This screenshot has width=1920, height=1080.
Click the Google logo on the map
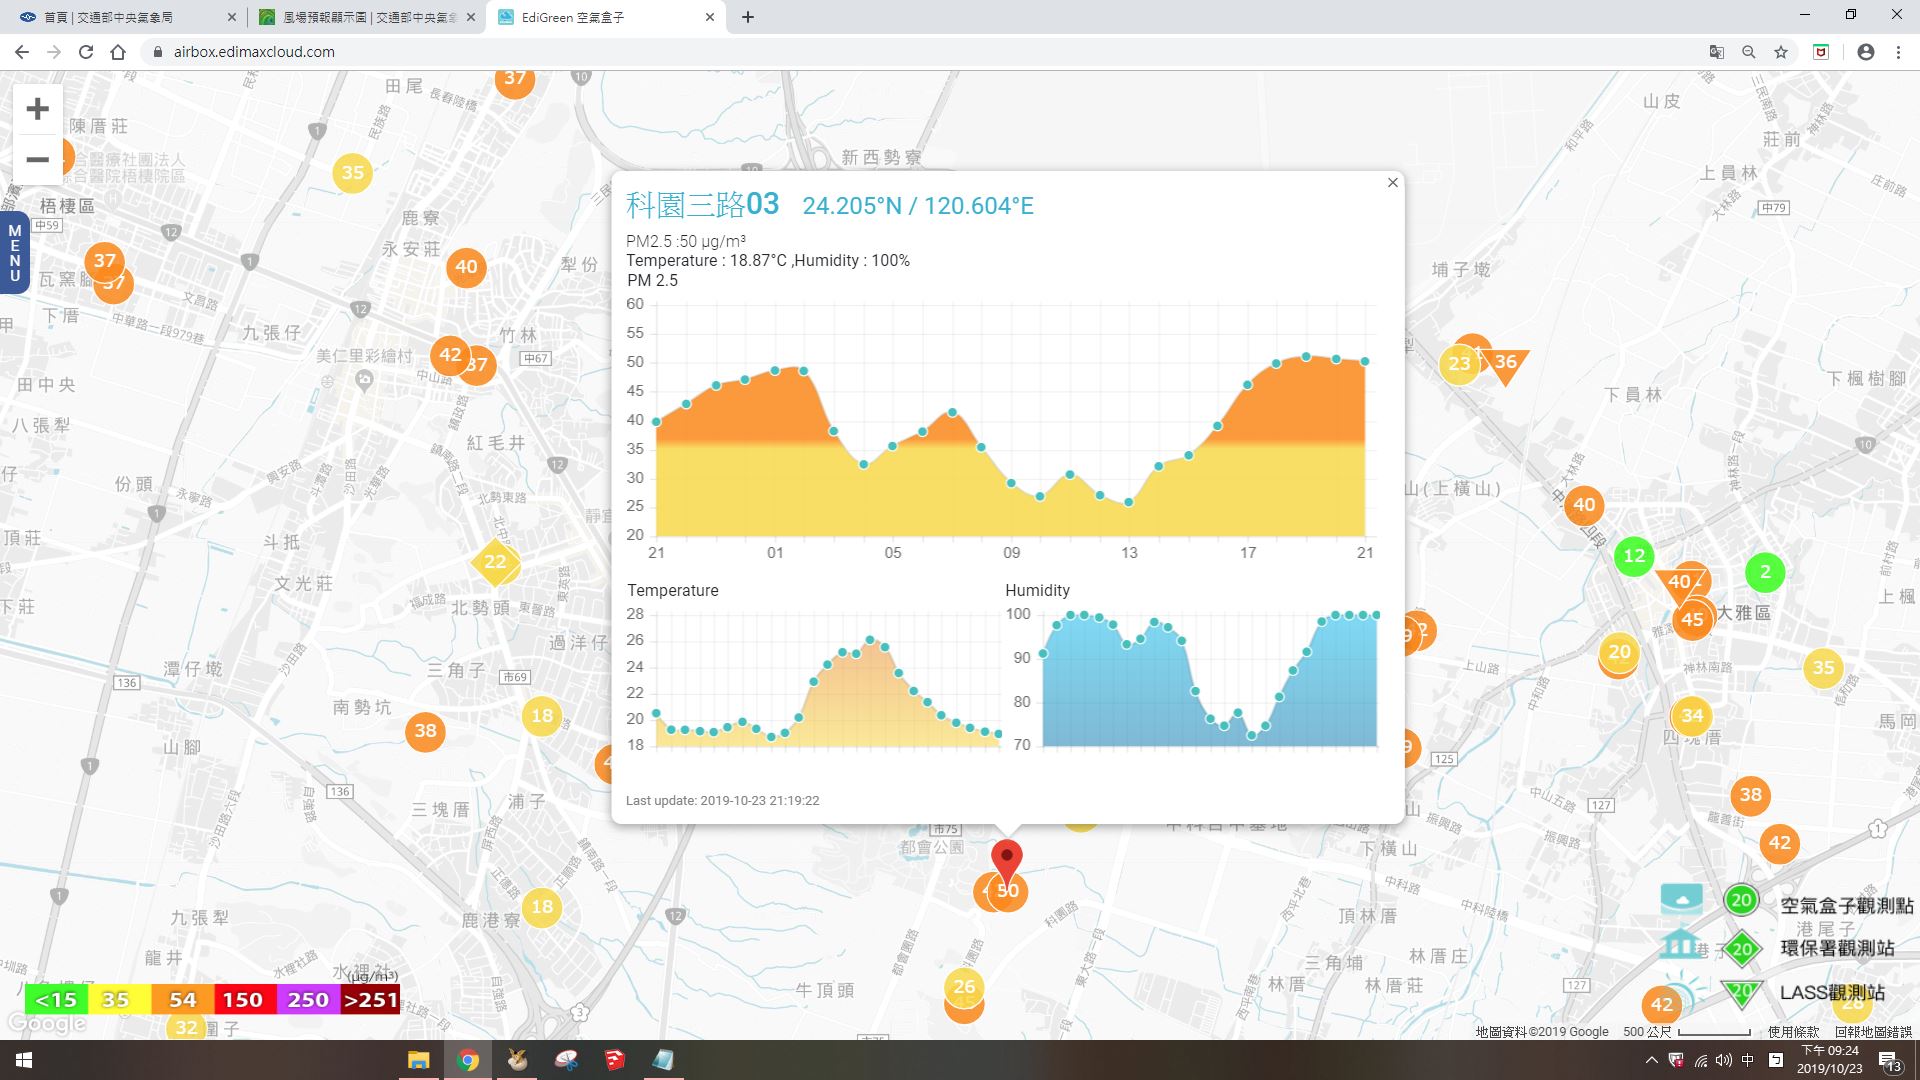(x=47, y=1024)
